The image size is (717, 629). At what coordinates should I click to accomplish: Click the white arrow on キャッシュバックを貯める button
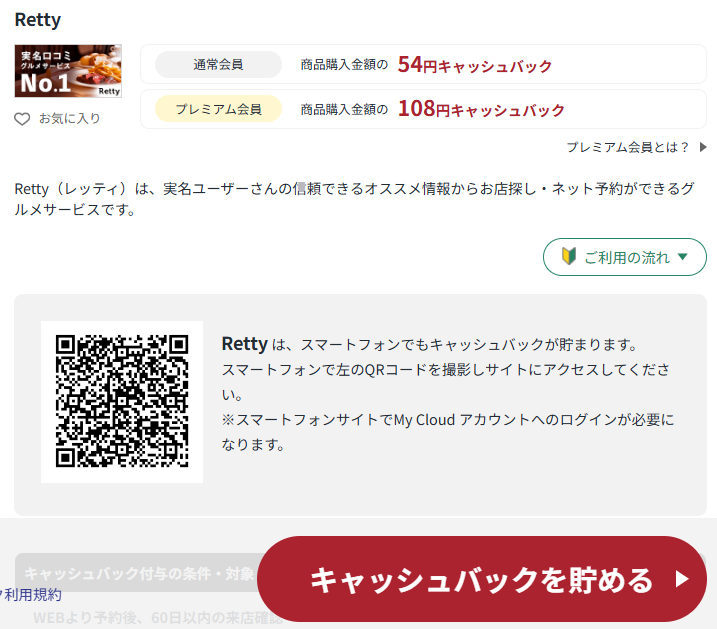tap(682, 579)
